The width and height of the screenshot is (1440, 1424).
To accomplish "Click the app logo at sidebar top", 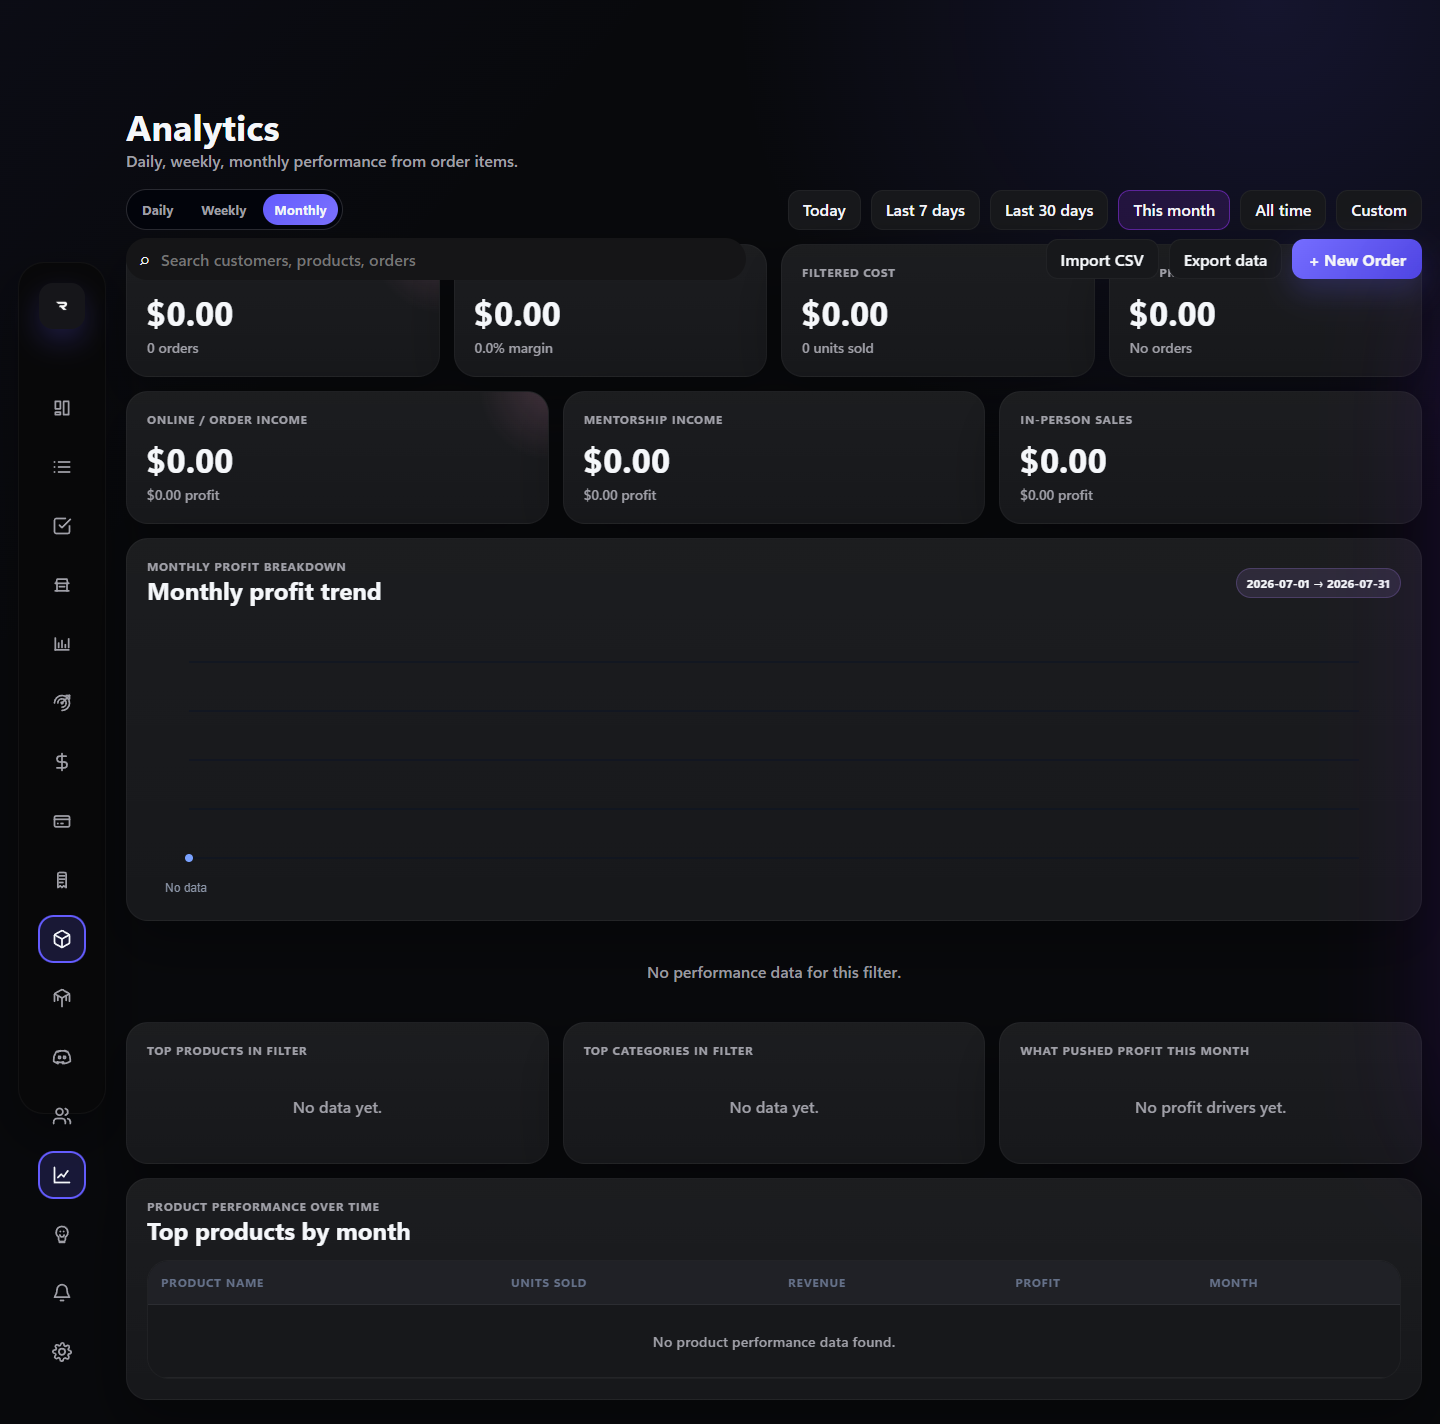I will pos(62,306).
